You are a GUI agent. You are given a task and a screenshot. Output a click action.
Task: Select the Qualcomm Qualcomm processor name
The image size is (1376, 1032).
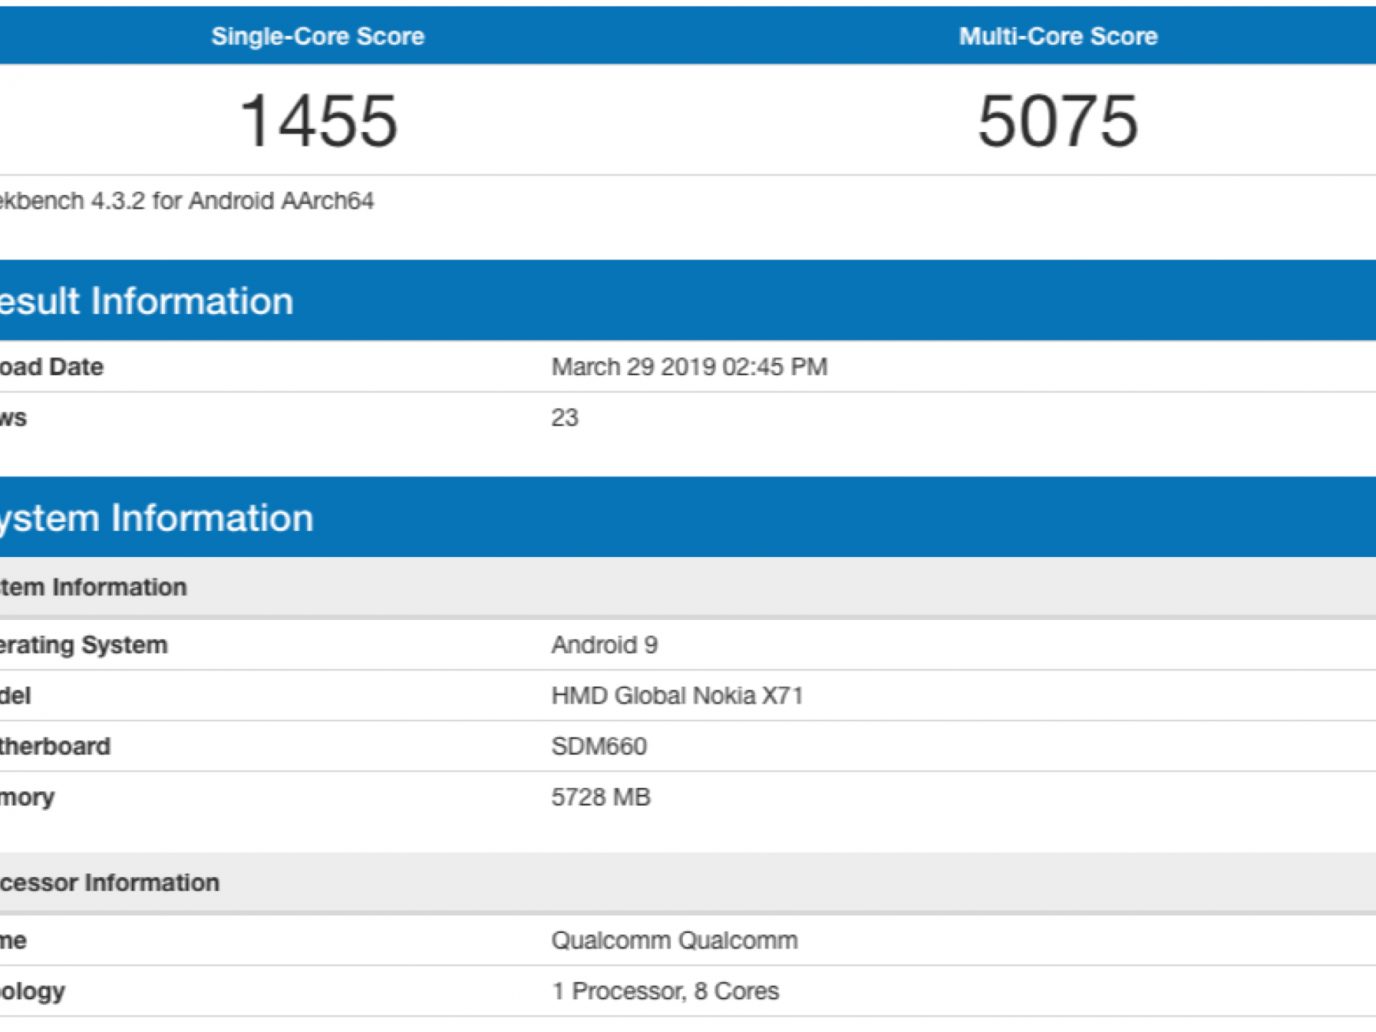click(674, 941)
